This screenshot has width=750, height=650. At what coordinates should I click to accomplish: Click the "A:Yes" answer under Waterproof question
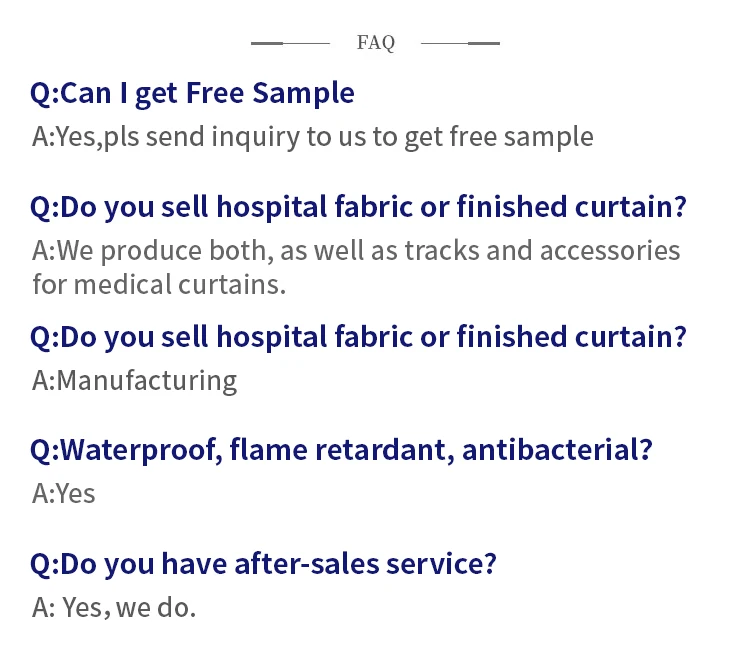(x=63, y=493)
